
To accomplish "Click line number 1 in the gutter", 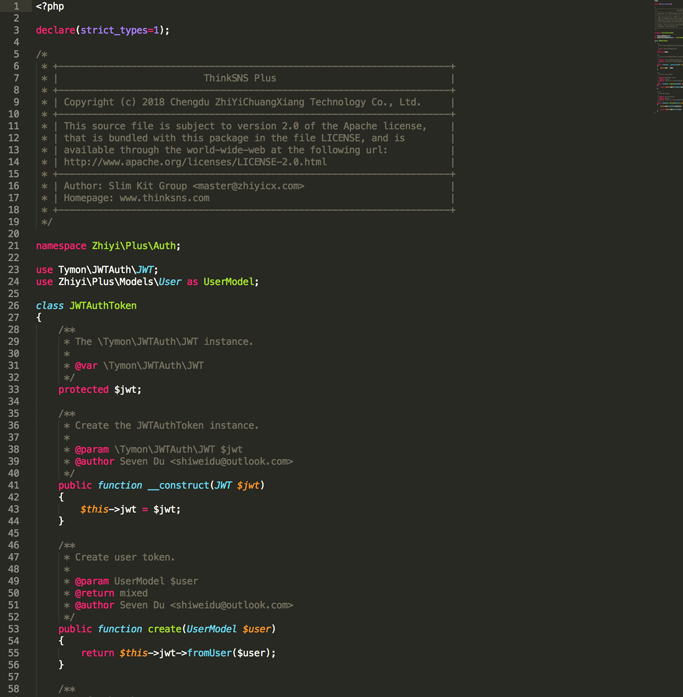I will pyautogui.click(x=16, y=6).
